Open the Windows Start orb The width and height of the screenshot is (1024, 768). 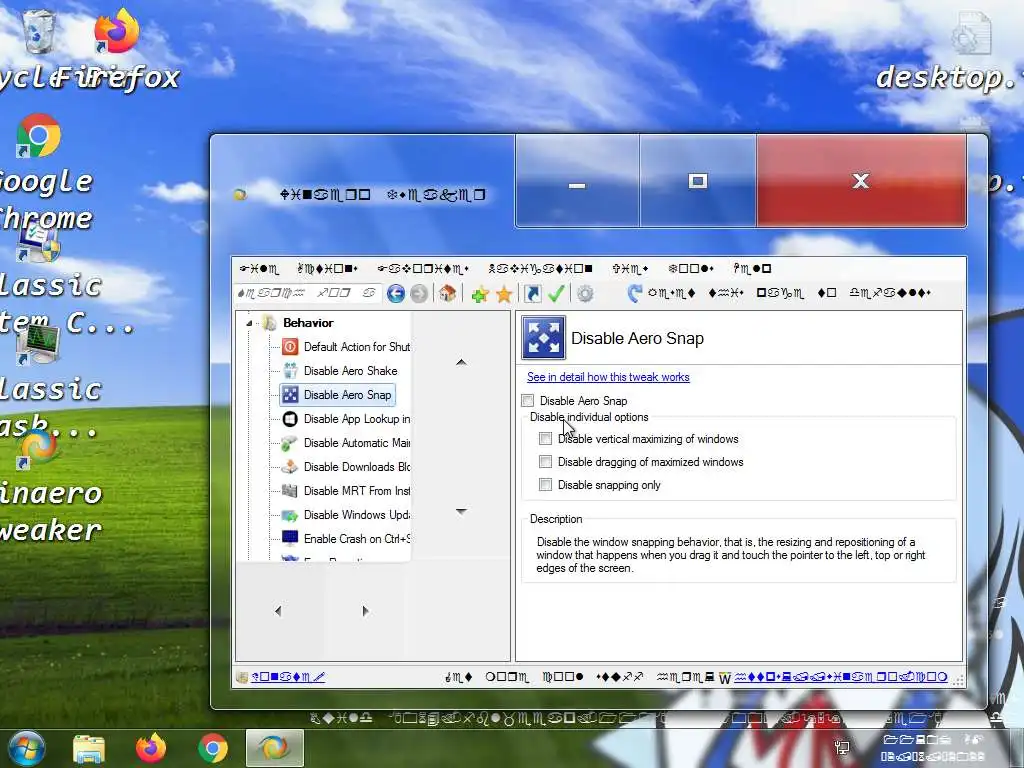click(x=26, y=748)
